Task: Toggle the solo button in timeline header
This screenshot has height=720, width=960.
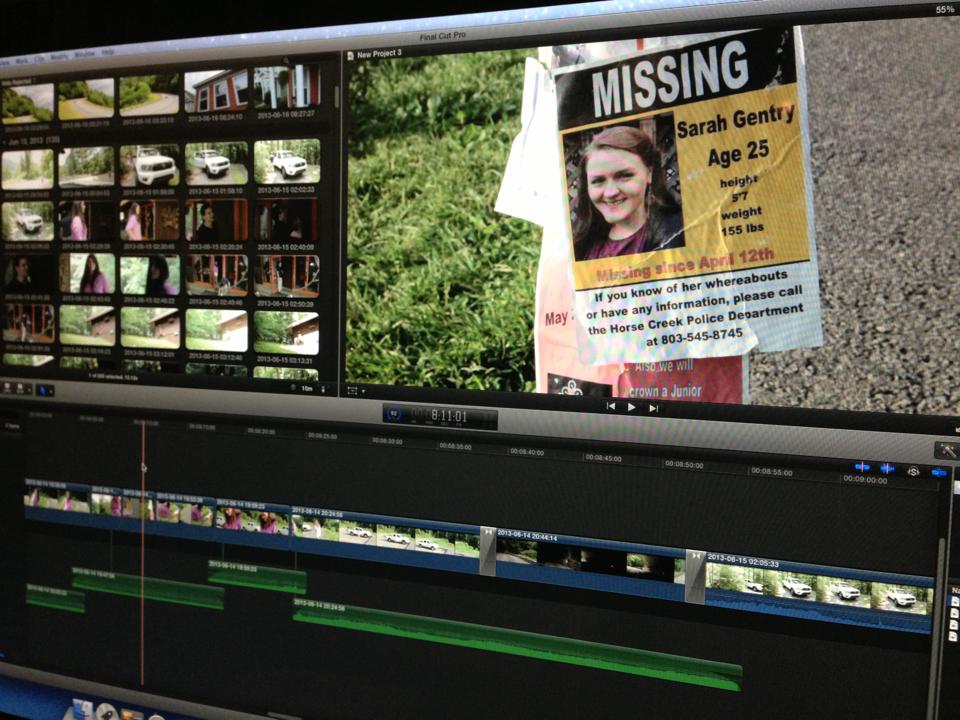Action: pos(912,471)
